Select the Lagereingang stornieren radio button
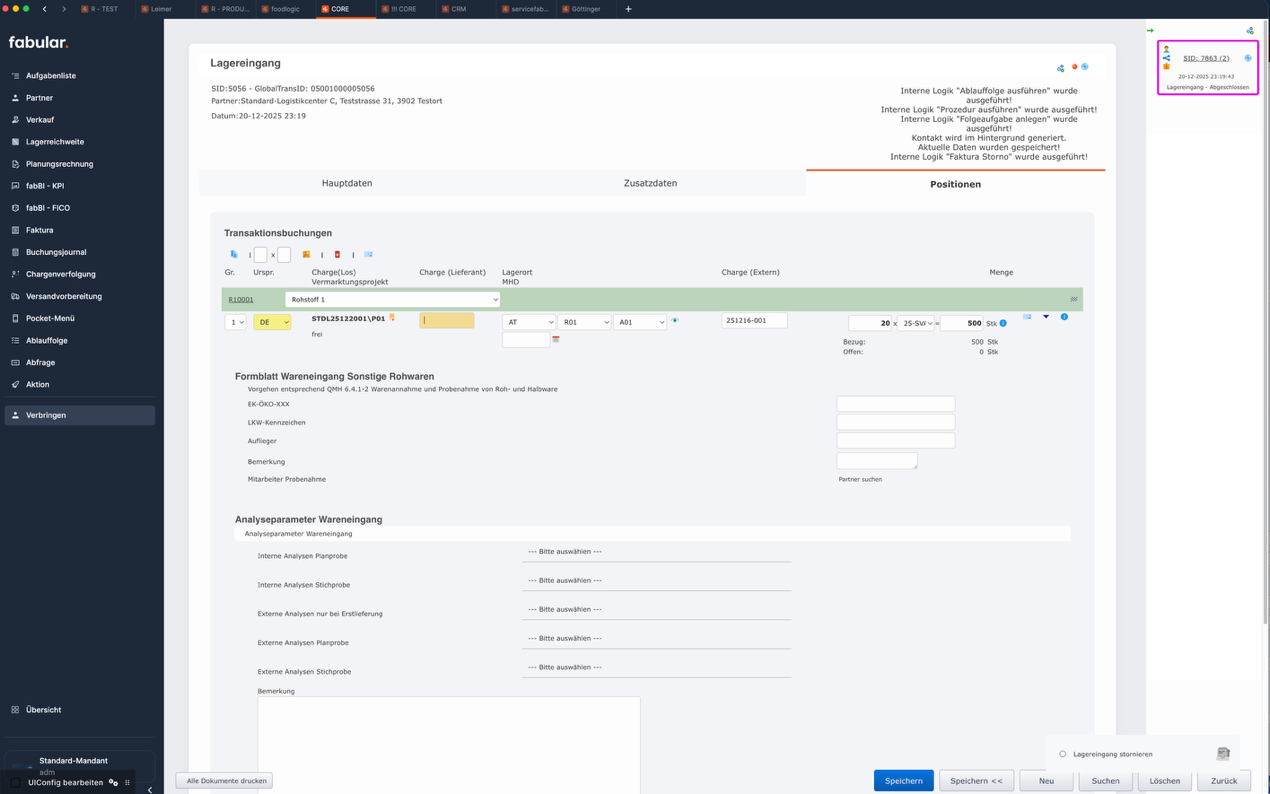Image resolution: width=1270 pixels, height=794 pixels. coord(1062,754)
